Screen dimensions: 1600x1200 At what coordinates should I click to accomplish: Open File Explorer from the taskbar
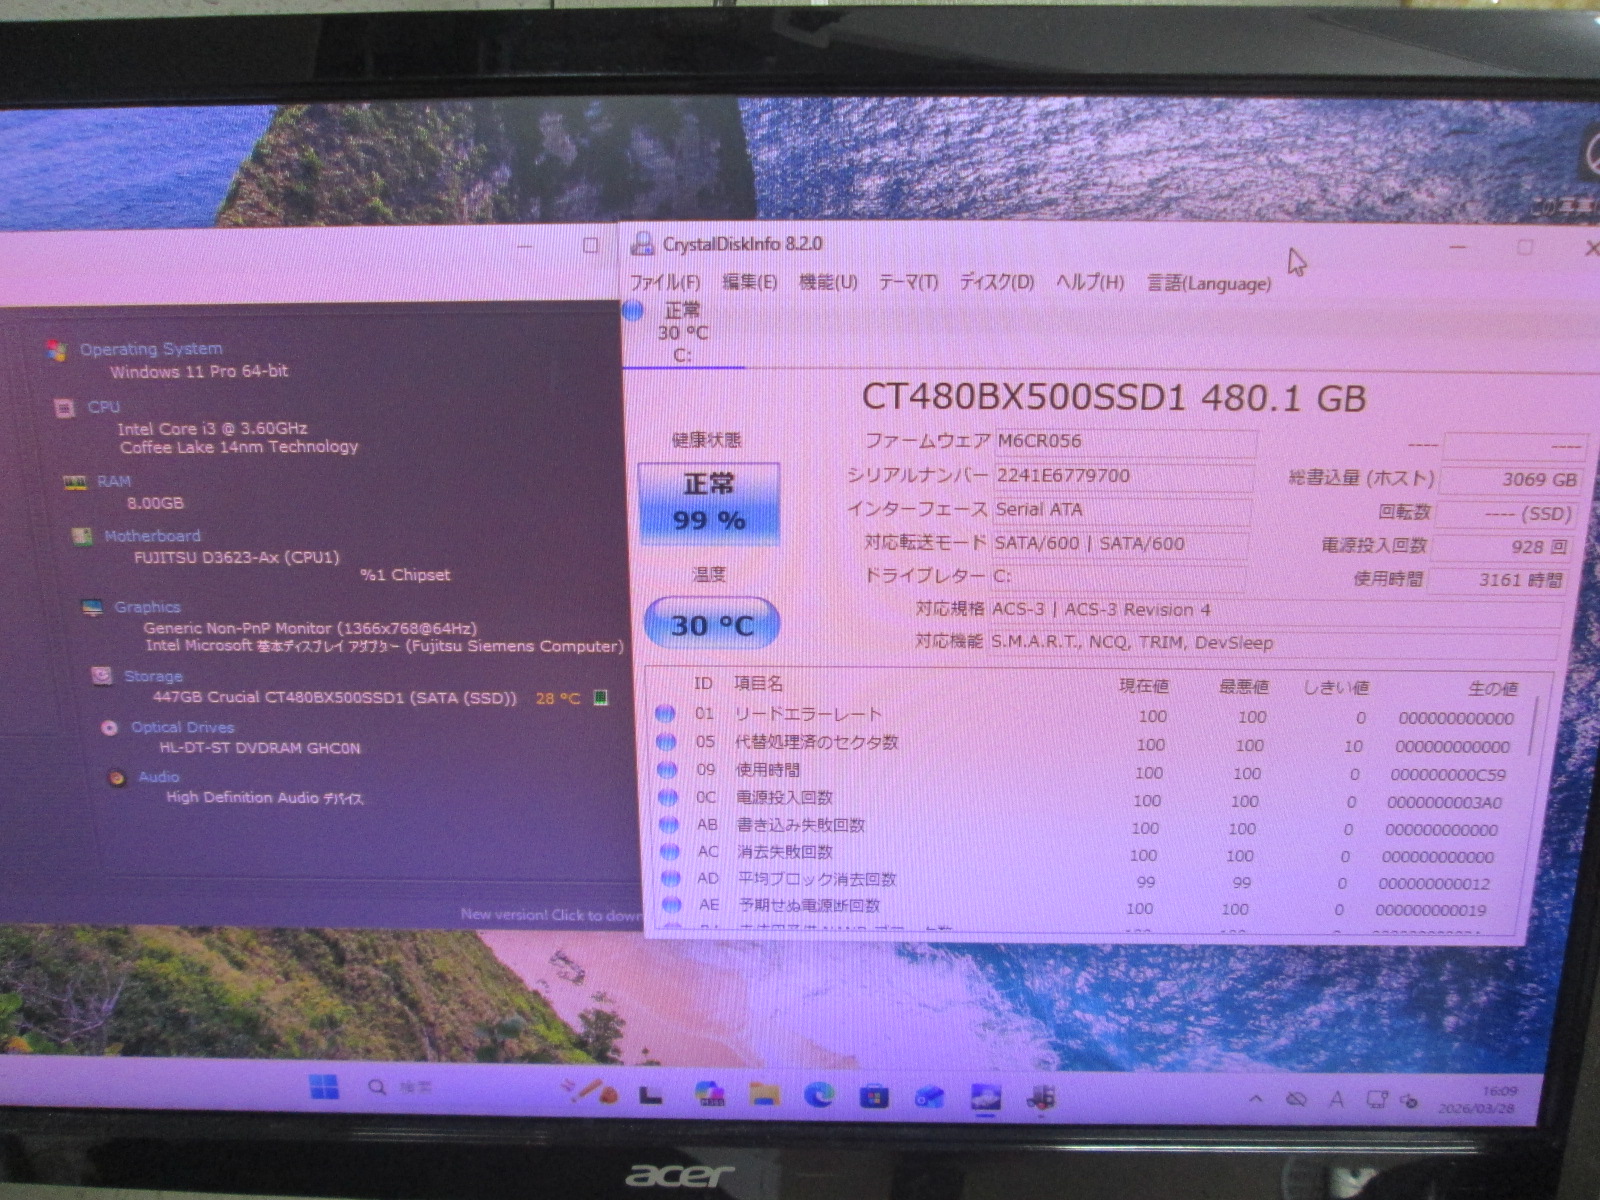pos(765,1095)
